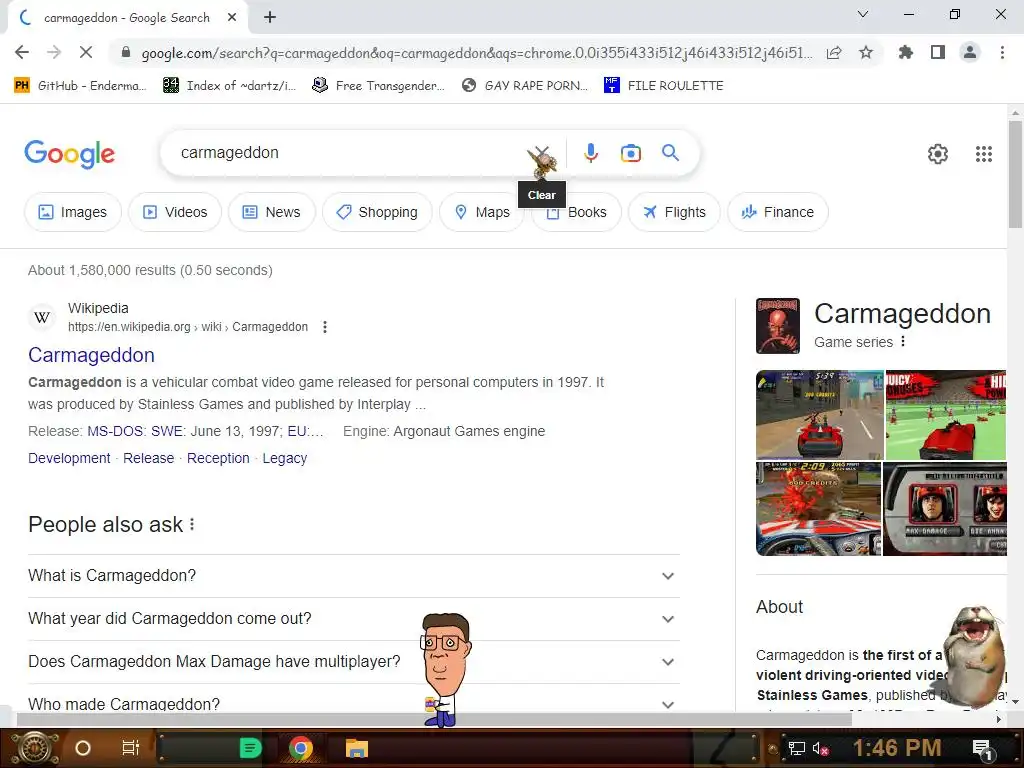1024x768 pixels.
Task: Open a new tab with plus button
Action: (x=270, y=18)
